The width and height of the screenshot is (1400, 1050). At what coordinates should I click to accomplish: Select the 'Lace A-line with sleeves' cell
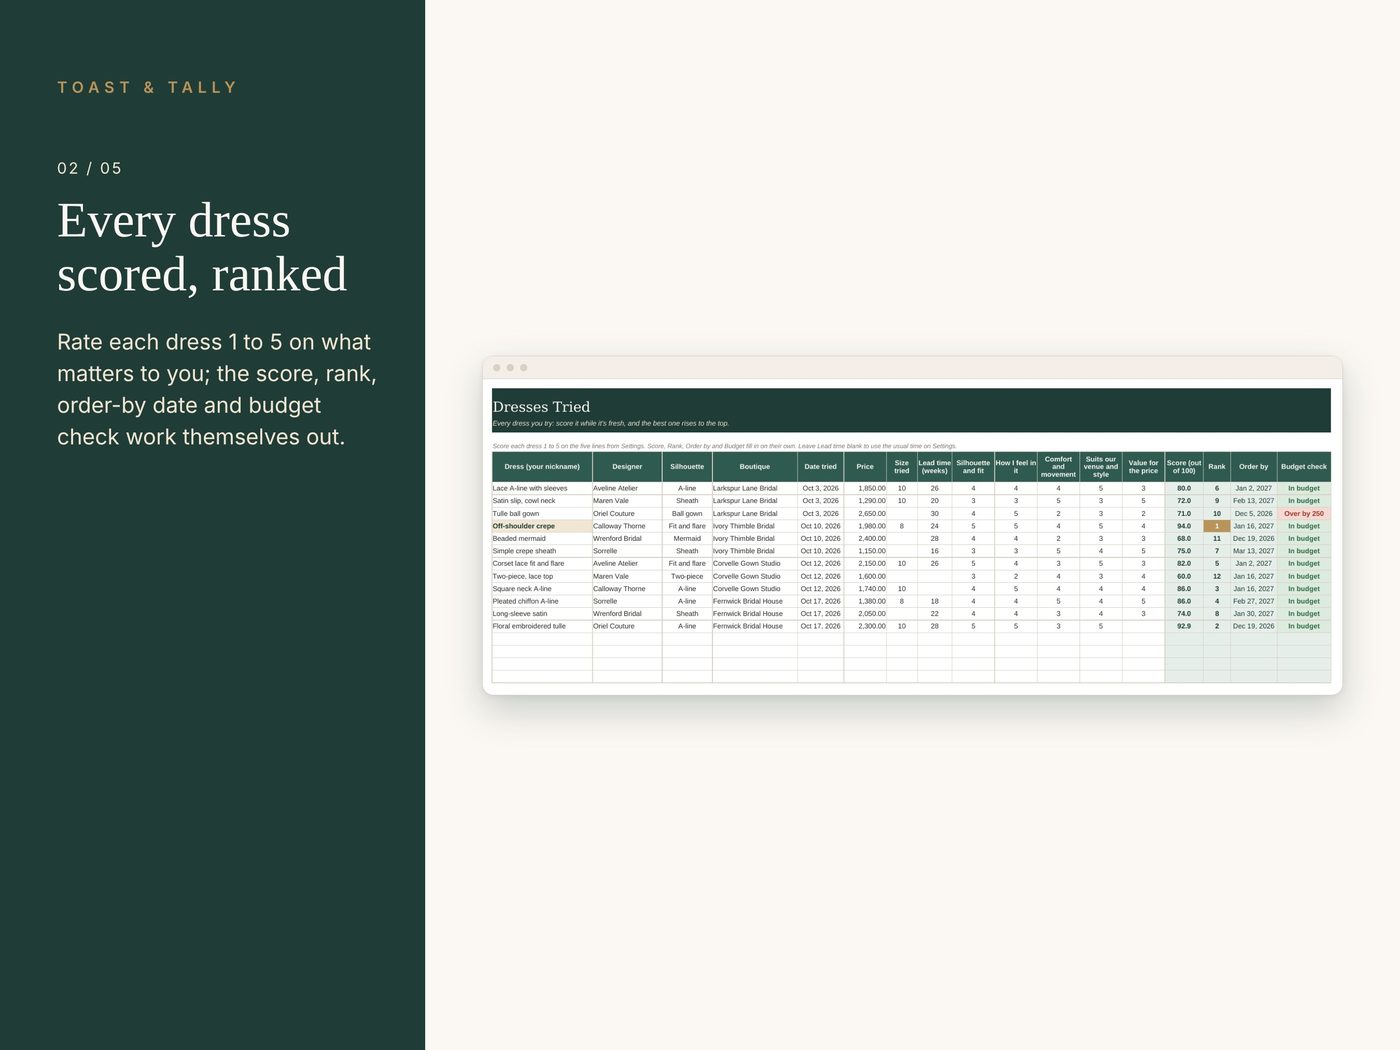(542, 489)
